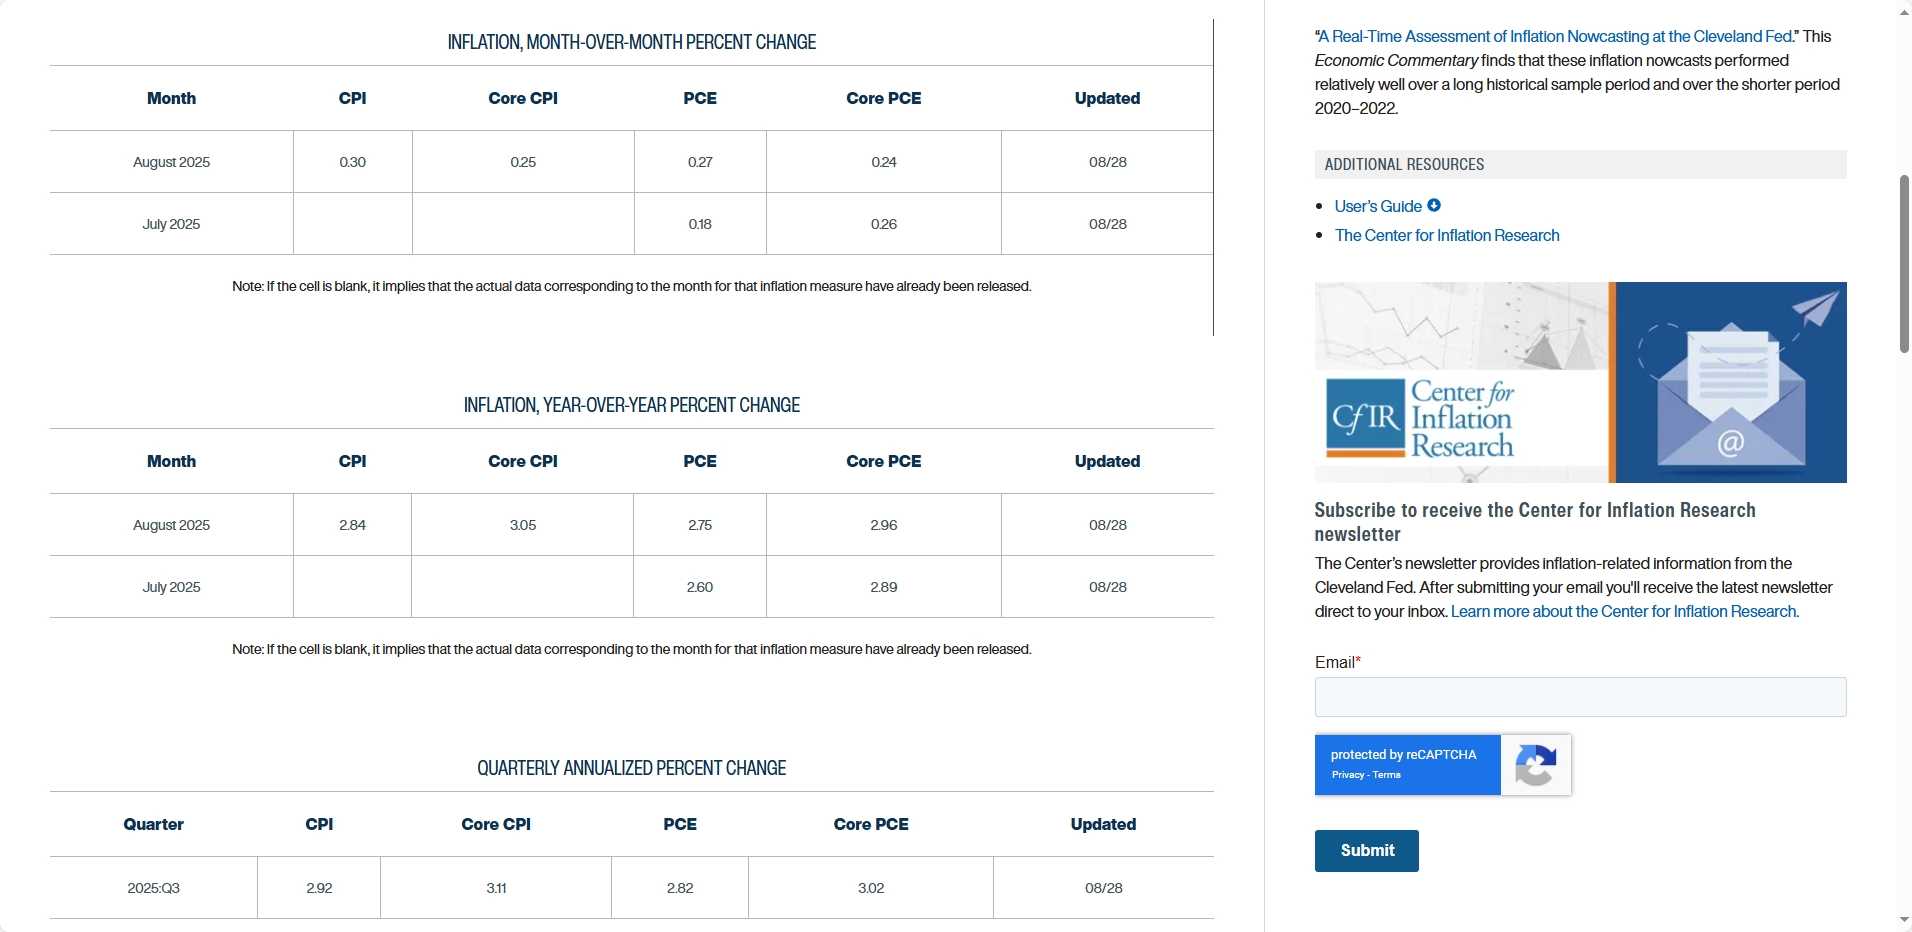Viewport: 1912px width, 932px height.
Task: Click the User's Guide download arrow icon
Action: [1434, 205]
